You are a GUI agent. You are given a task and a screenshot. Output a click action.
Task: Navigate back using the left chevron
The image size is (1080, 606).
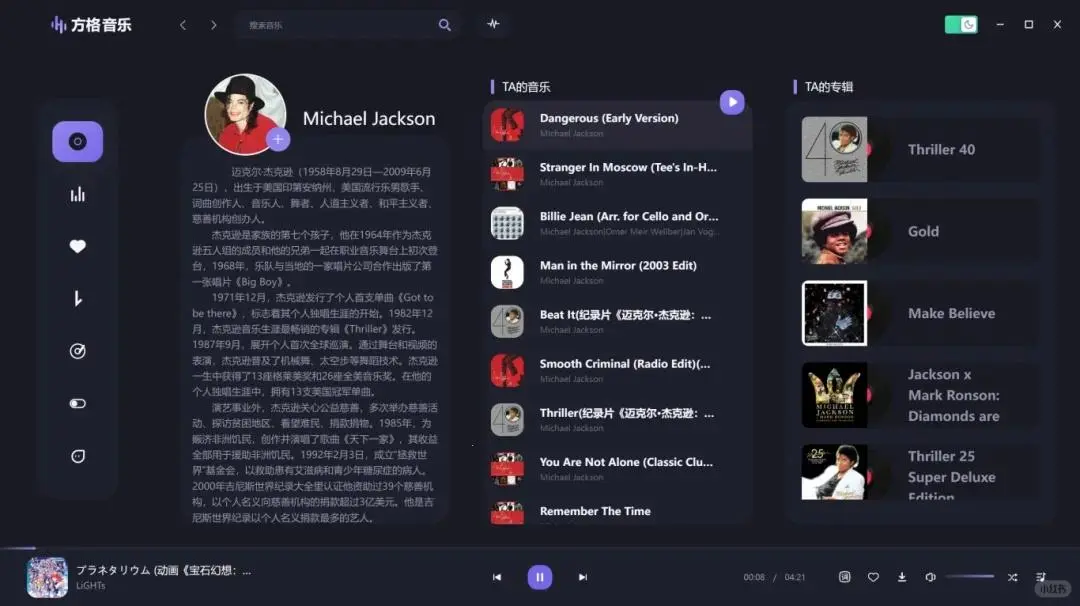(x=183, y=24)
